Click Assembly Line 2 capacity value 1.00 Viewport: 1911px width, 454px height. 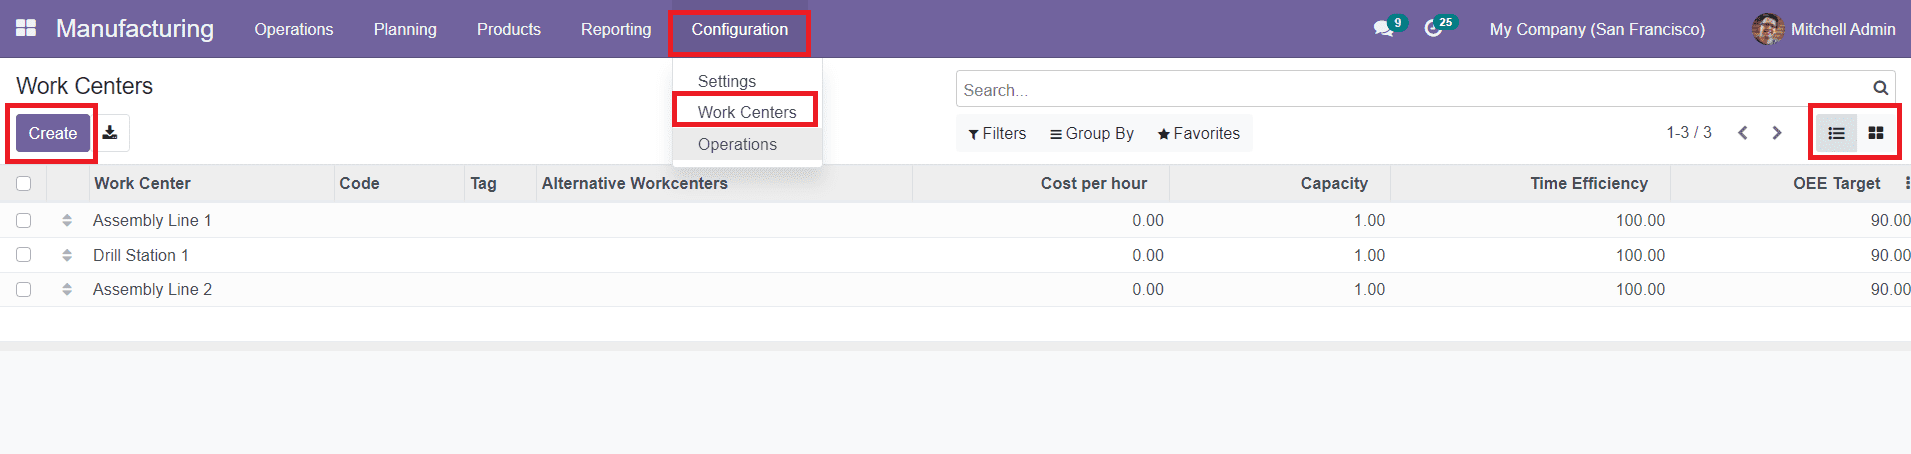[x=1369, y=289]
